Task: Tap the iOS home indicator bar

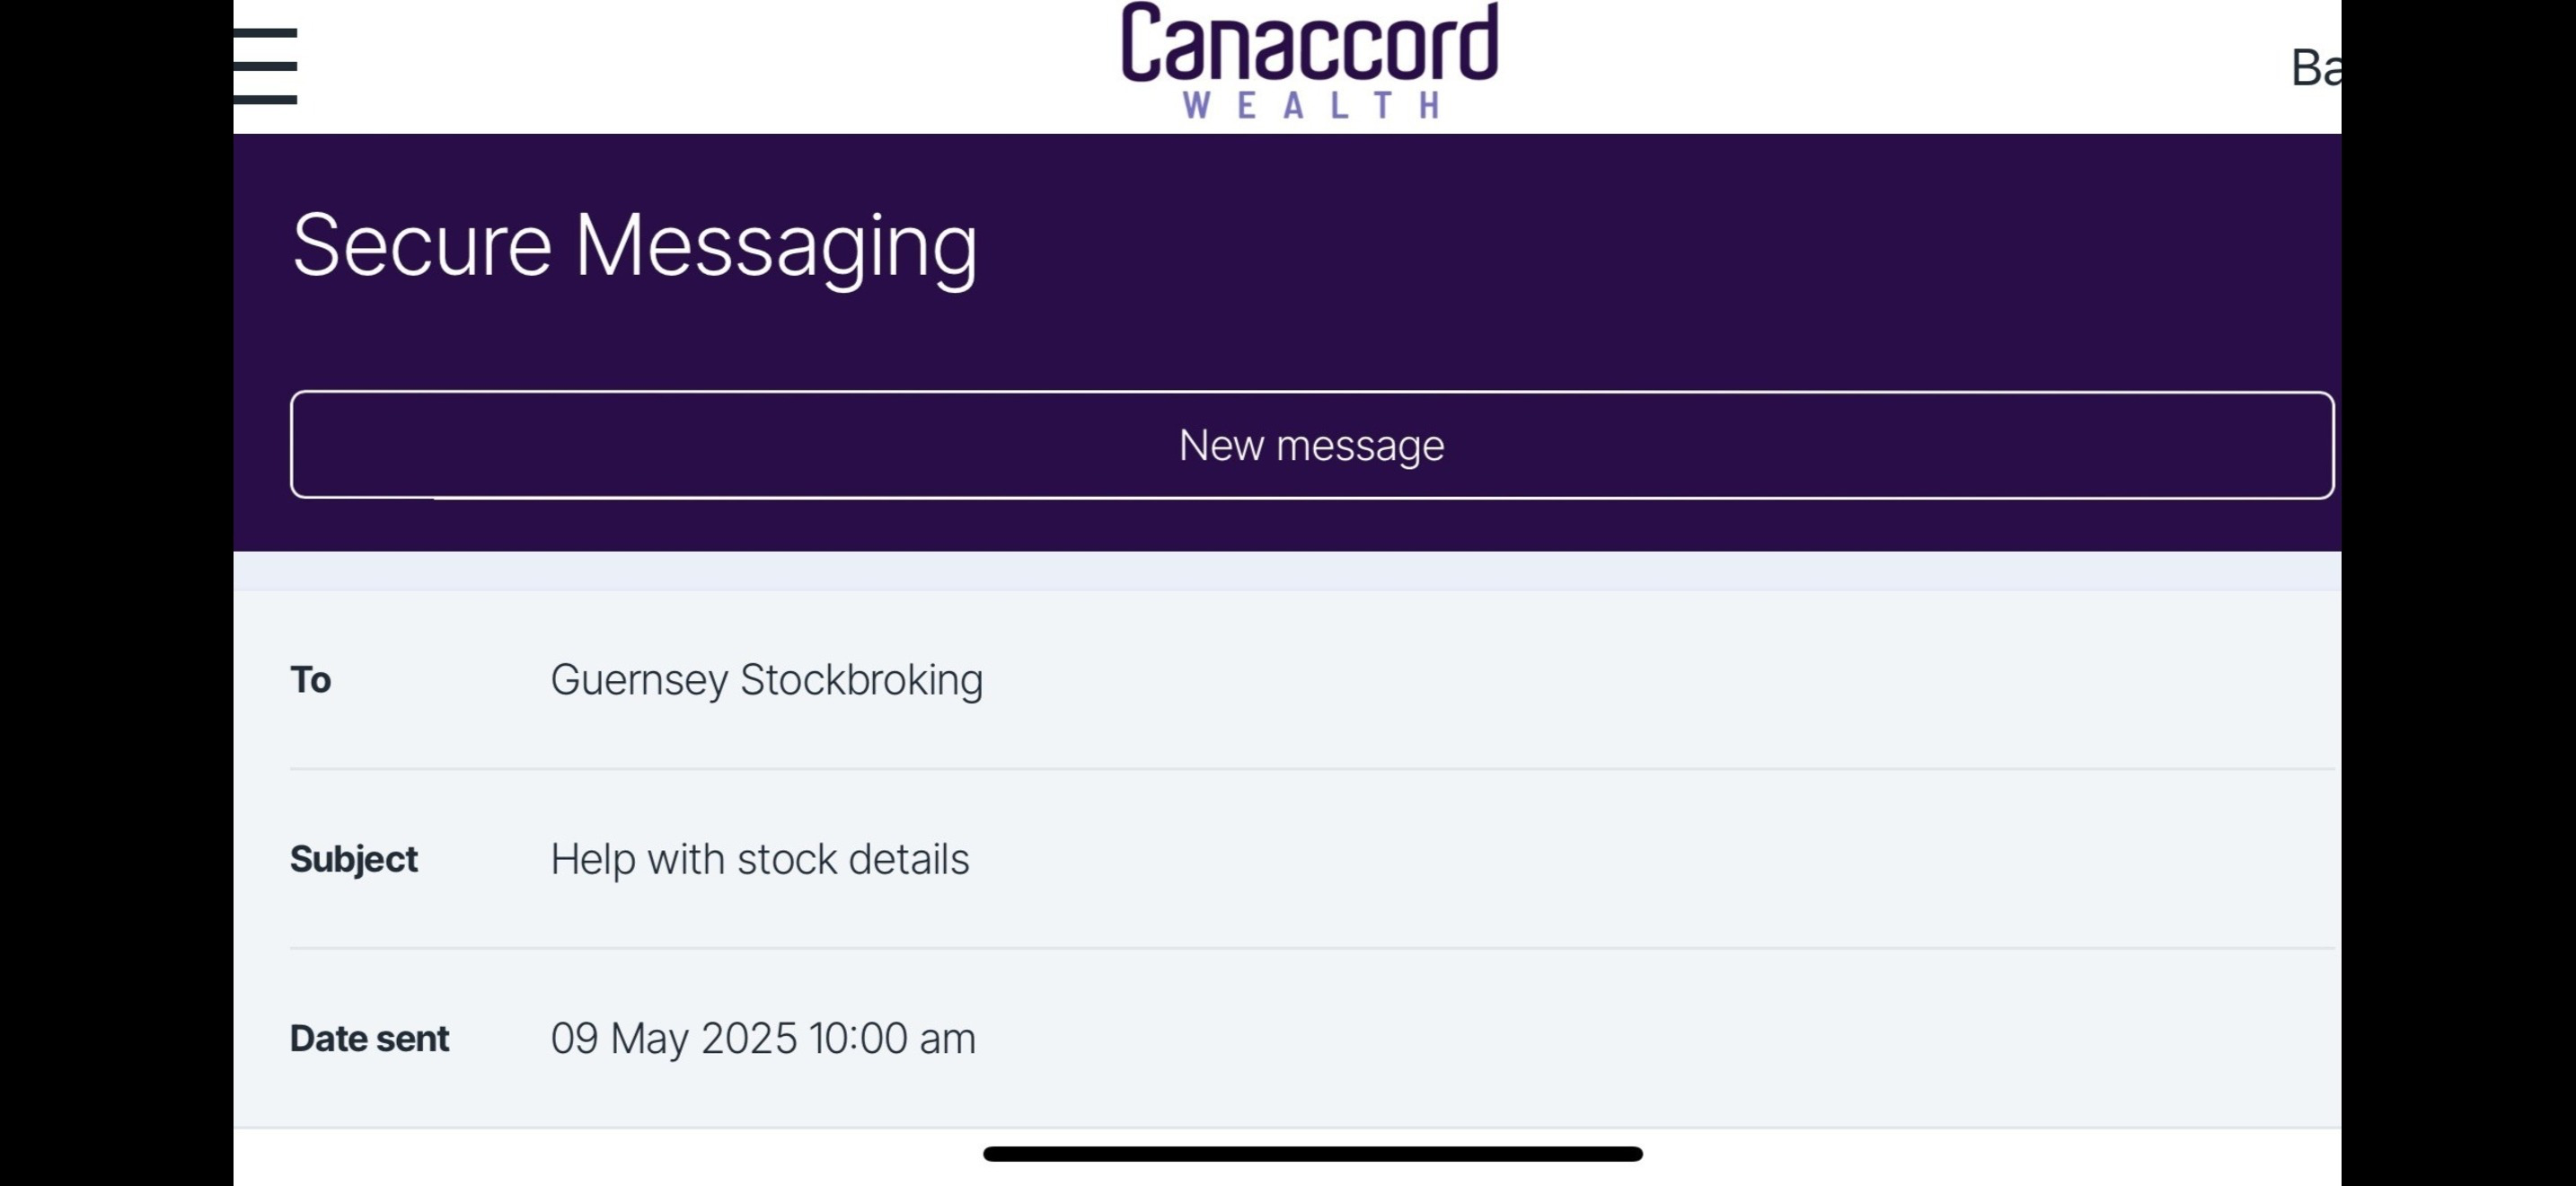Action: [x=1312, y=1153]
